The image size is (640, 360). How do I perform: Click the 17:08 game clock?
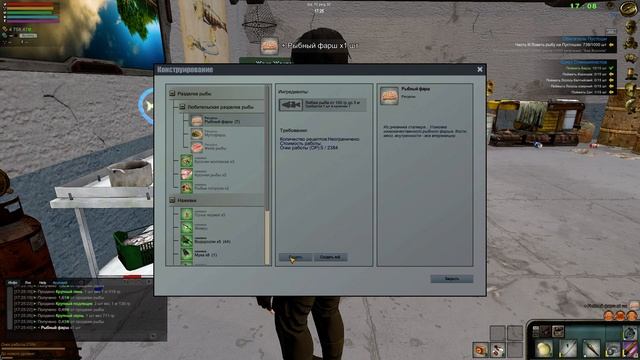pyautogui.click(x=583, y=6)
